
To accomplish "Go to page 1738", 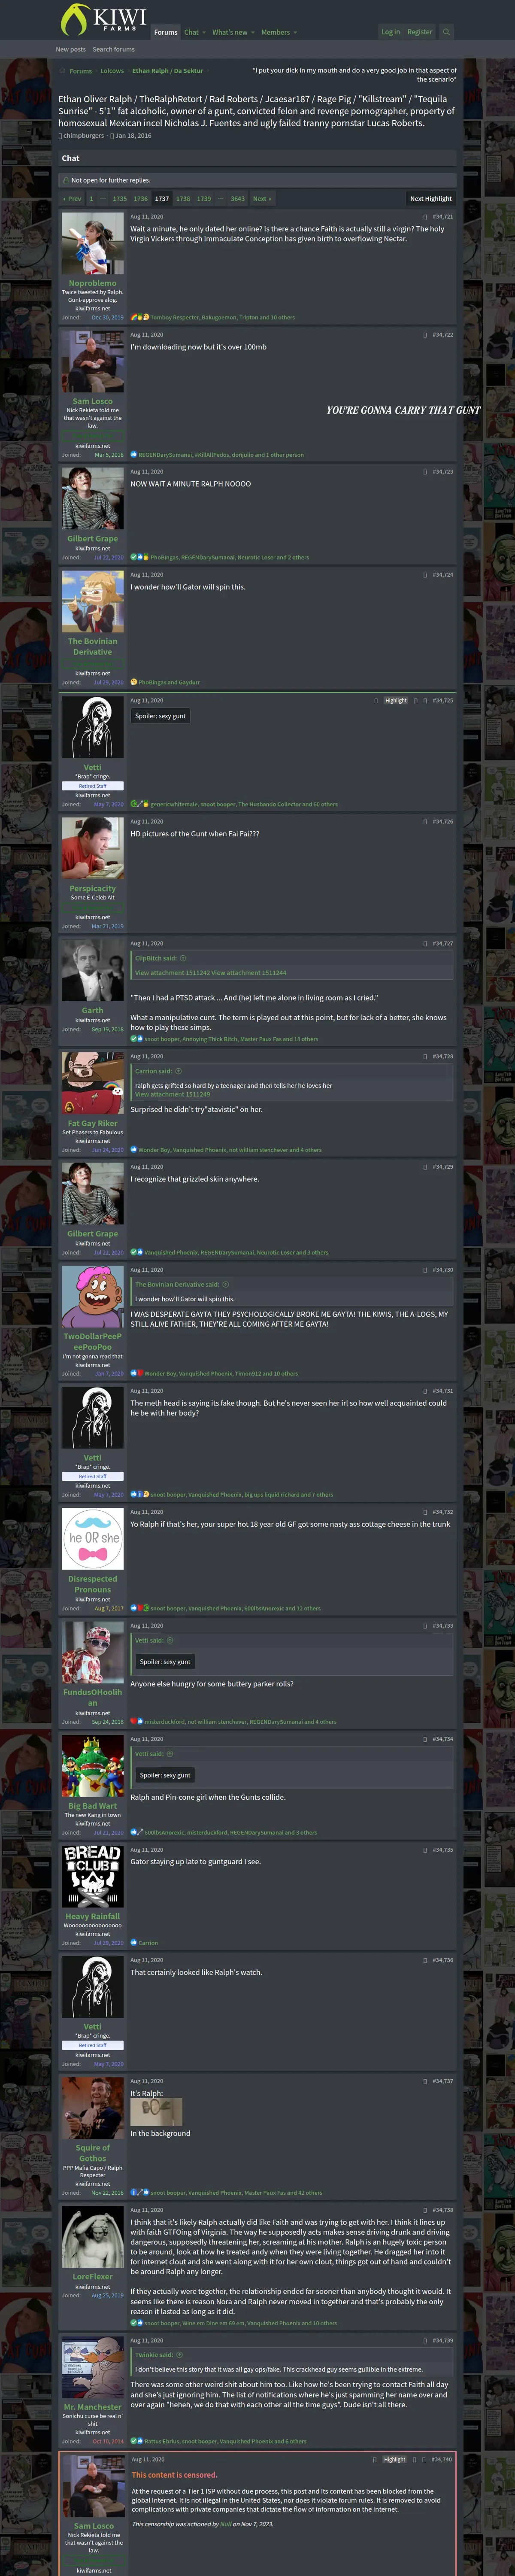I will click(183, 199).
